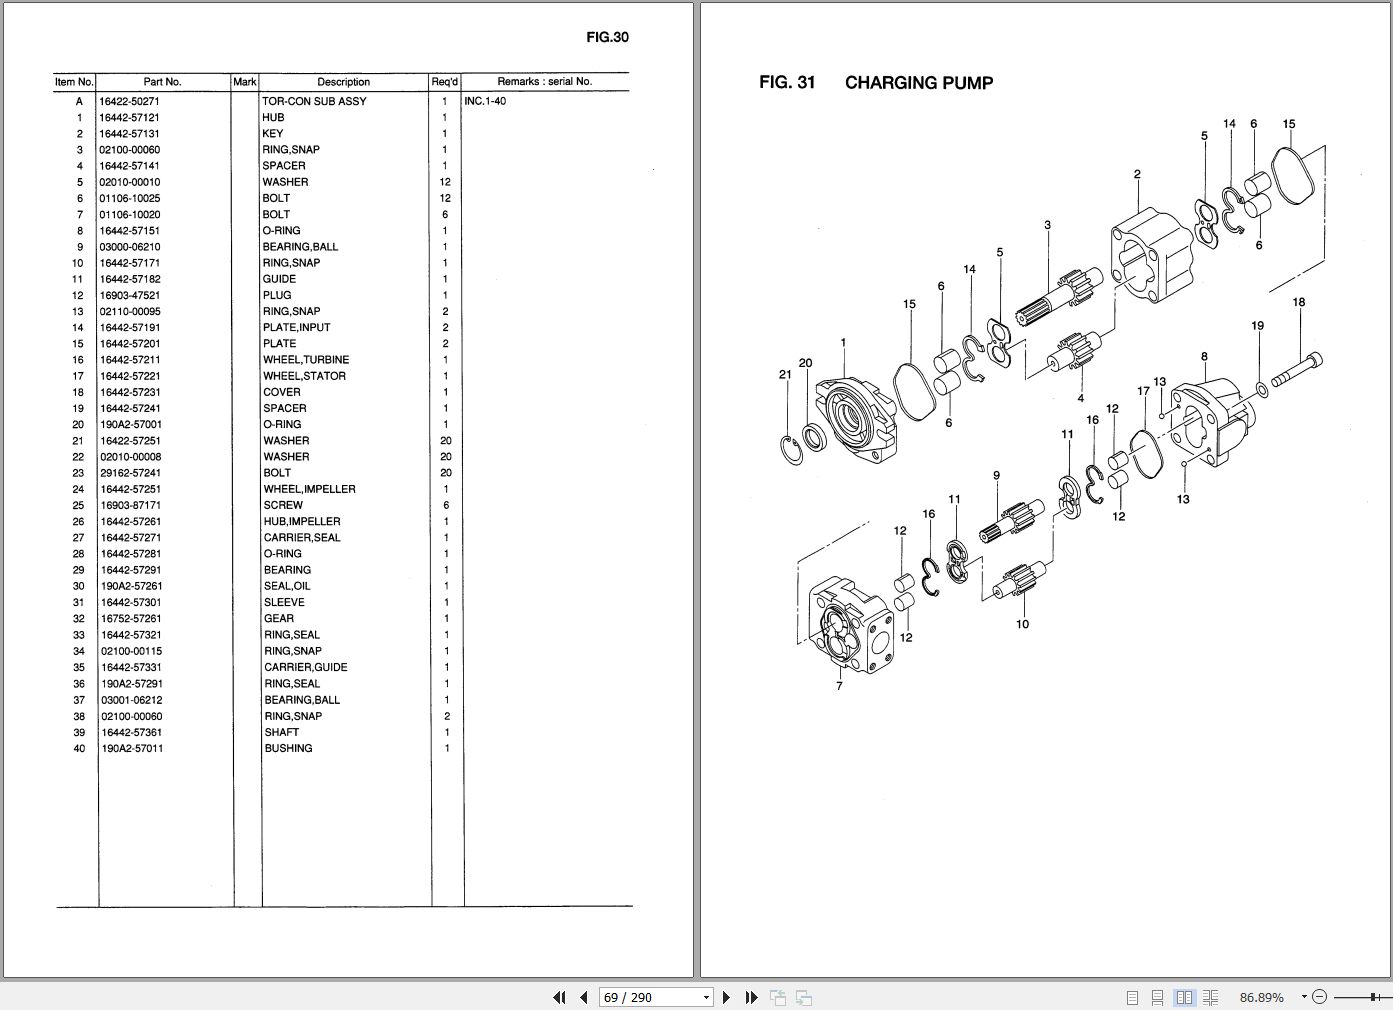Zoom out using the minus icon
Viewport: 1393px width, 1010px height.
click(x=1319, y=997)
